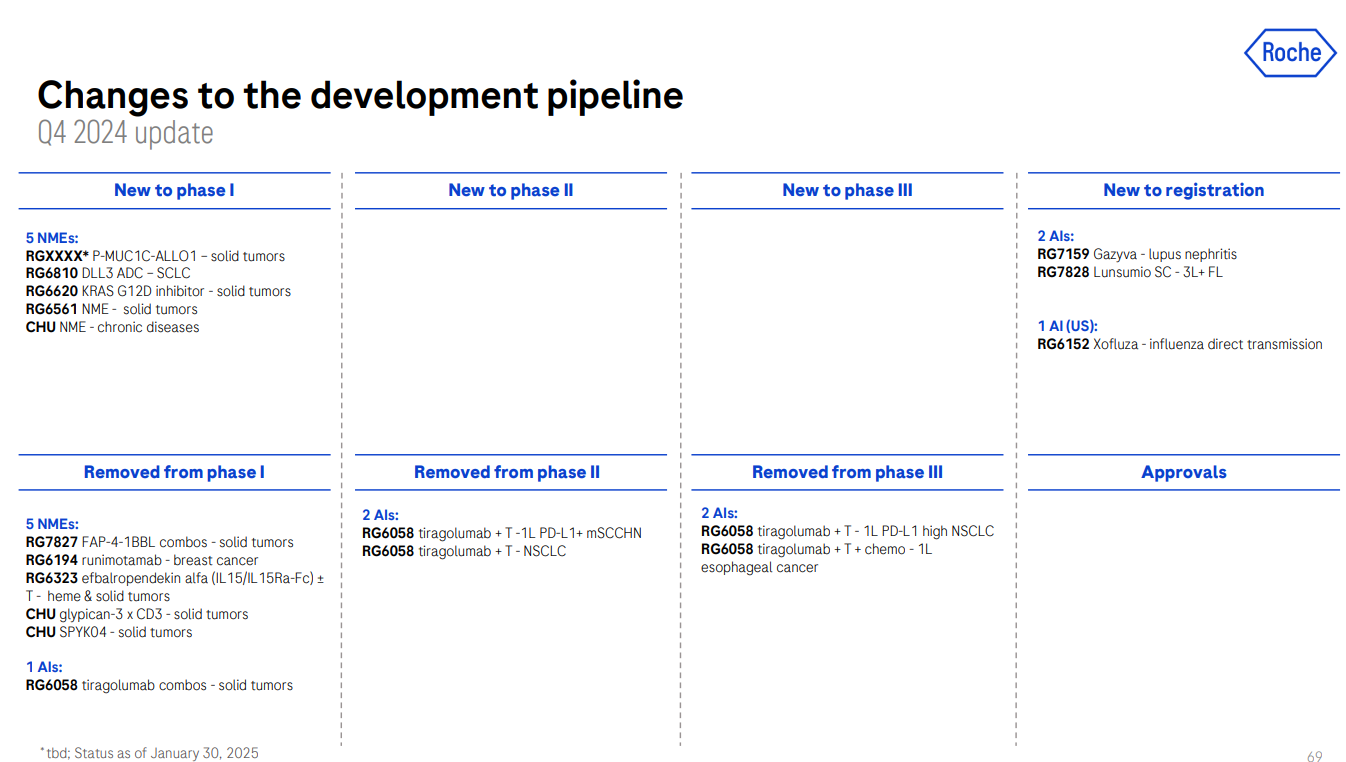1346x762 pixels.
Task: Click the footnote "*tbd; Status as of January 30, 2025"
Action: click(x=149, y=753)
